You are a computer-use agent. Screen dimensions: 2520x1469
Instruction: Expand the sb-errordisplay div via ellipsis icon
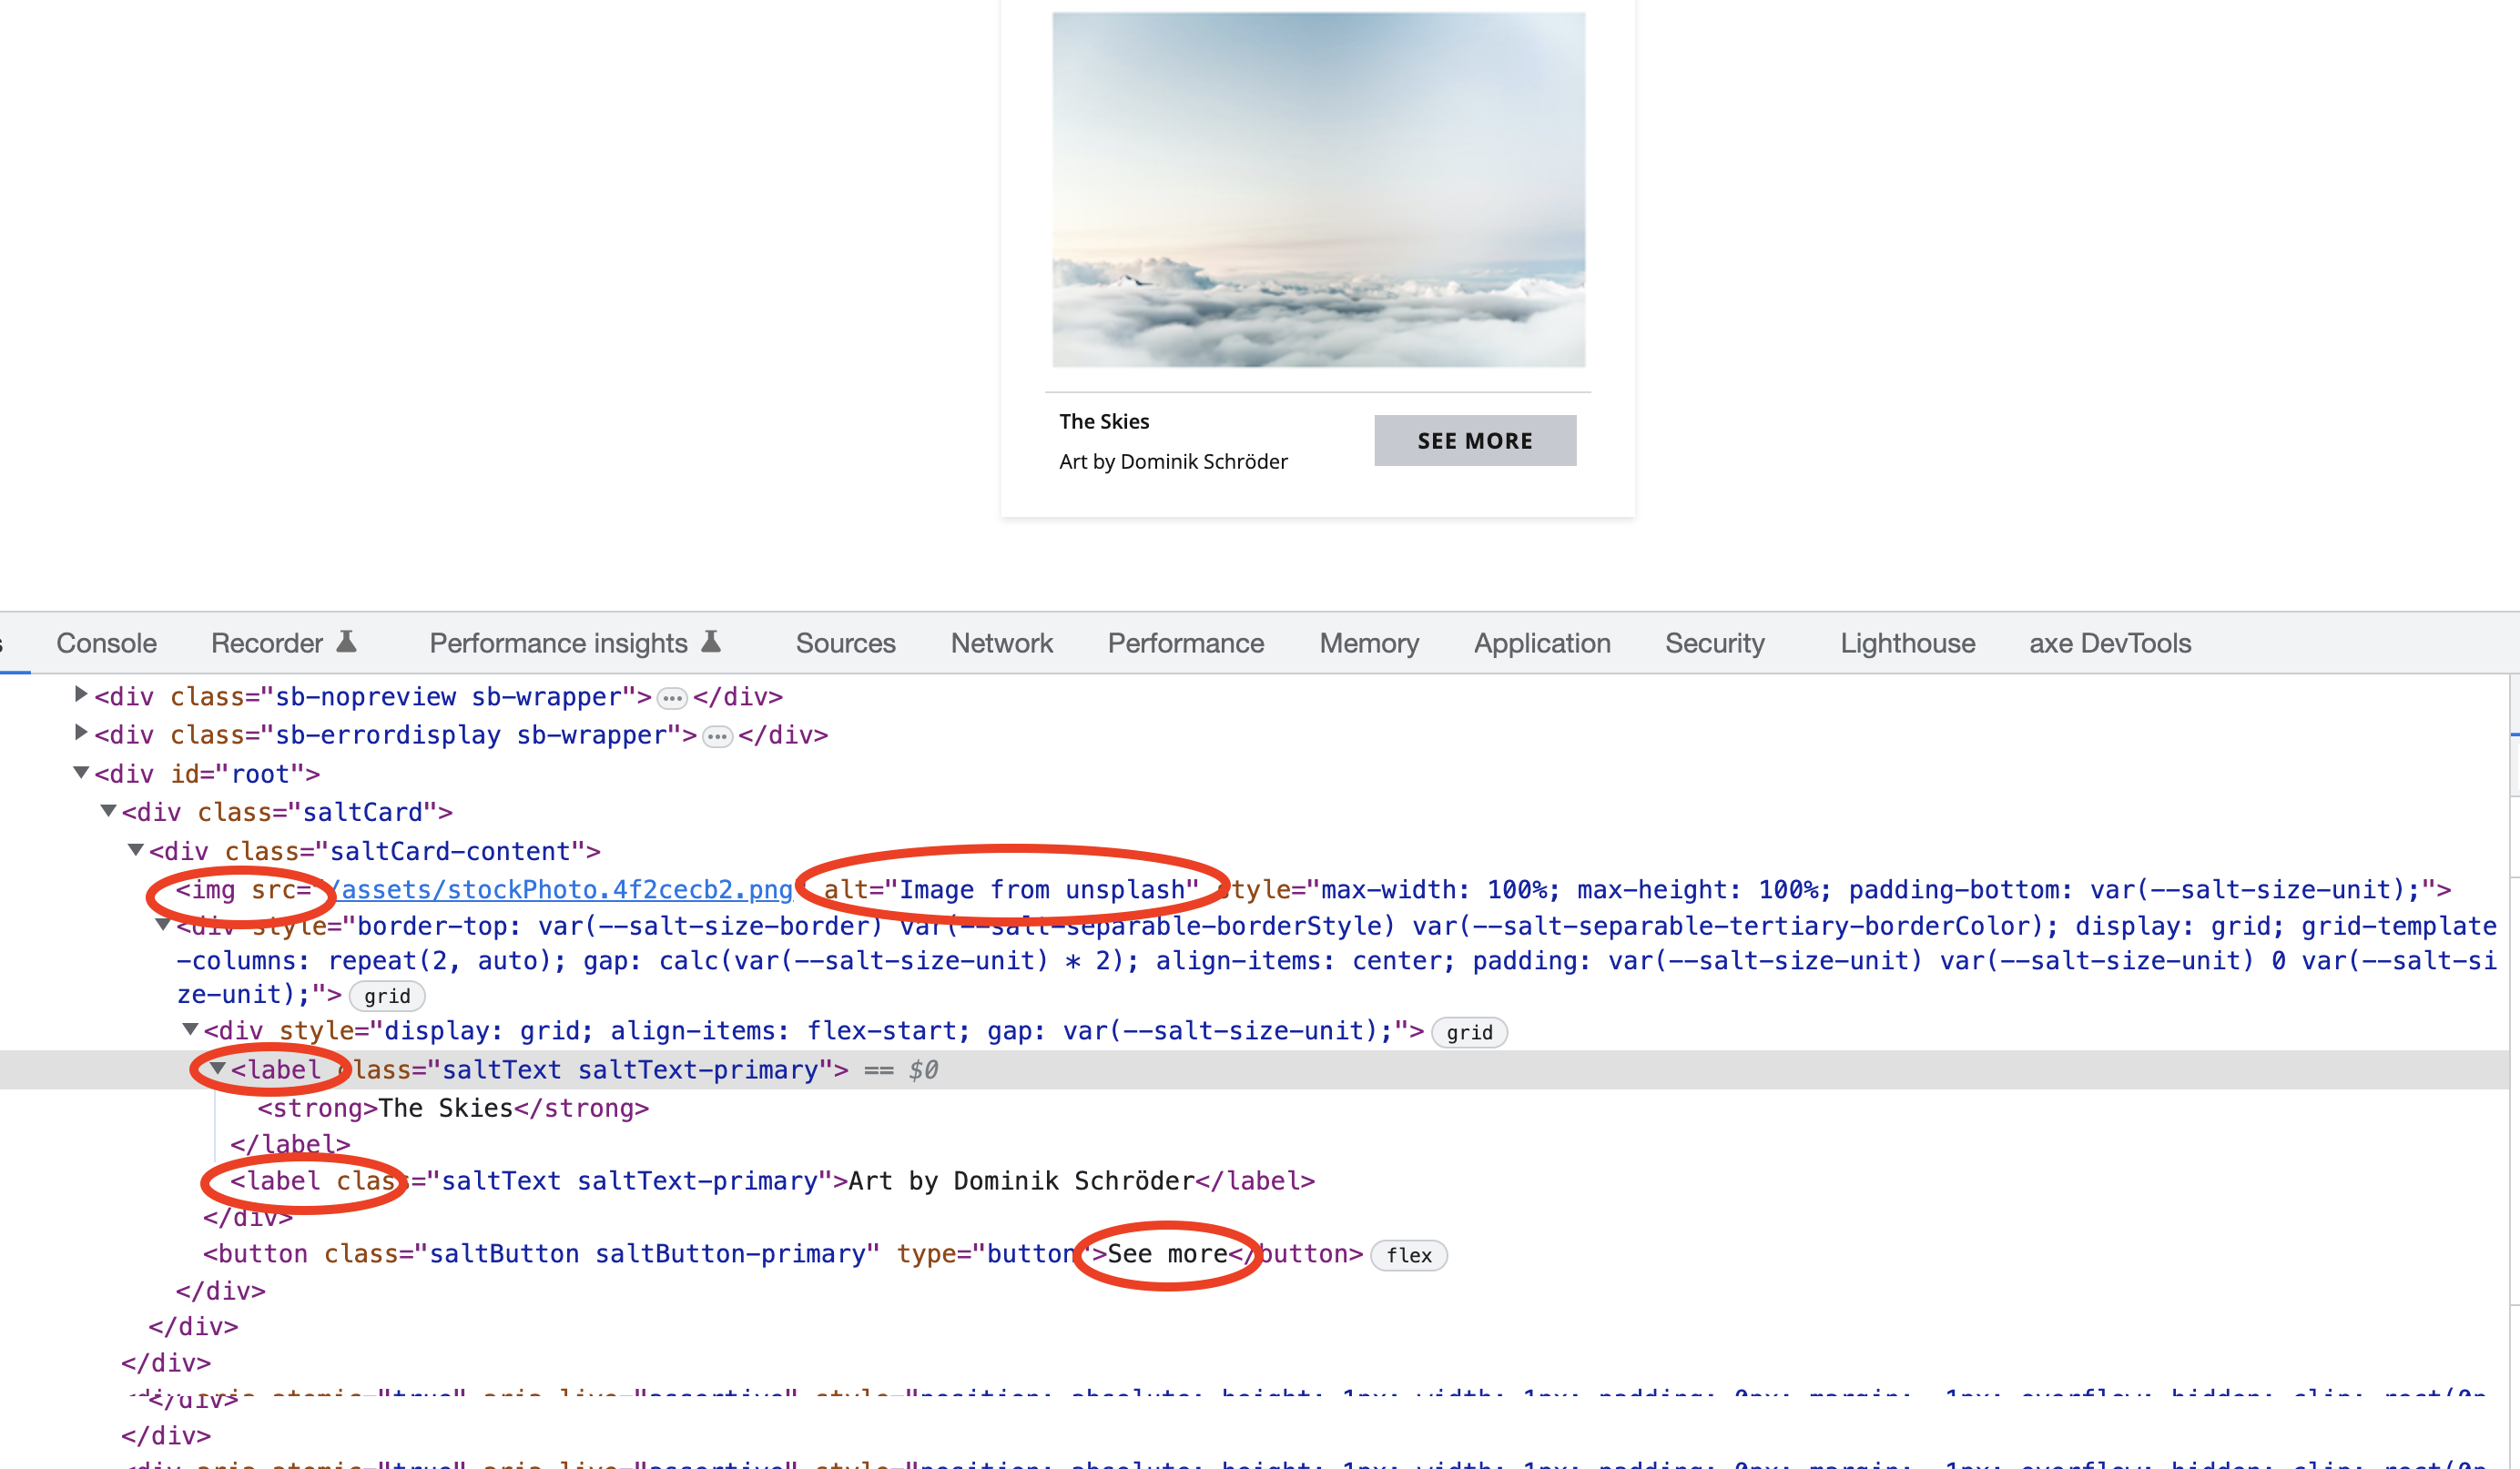click(x=716, y=735)
